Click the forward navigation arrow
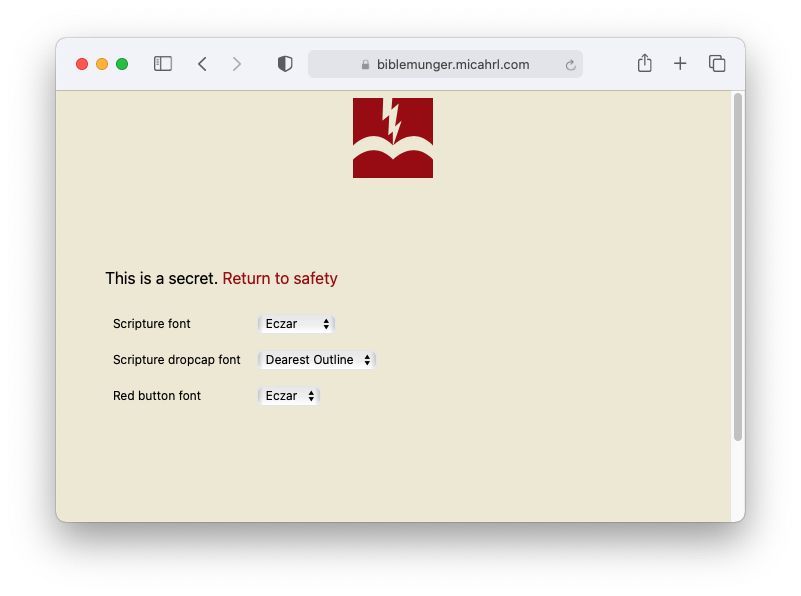The height and width of the screenshot is (596, 801). [237, 63]
